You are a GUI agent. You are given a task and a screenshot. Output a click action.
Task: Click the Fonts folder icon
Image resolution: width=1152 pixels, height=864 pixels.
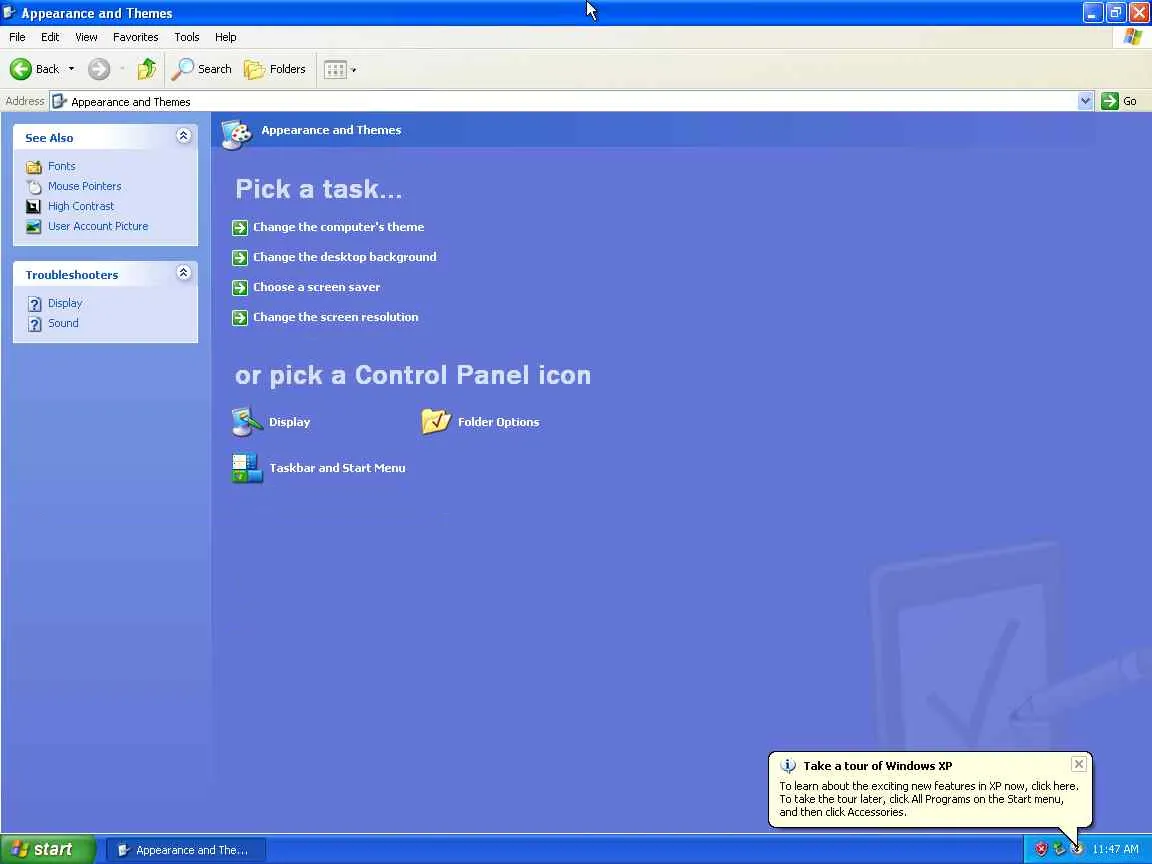pyautogui.click(x=34, y=167)
